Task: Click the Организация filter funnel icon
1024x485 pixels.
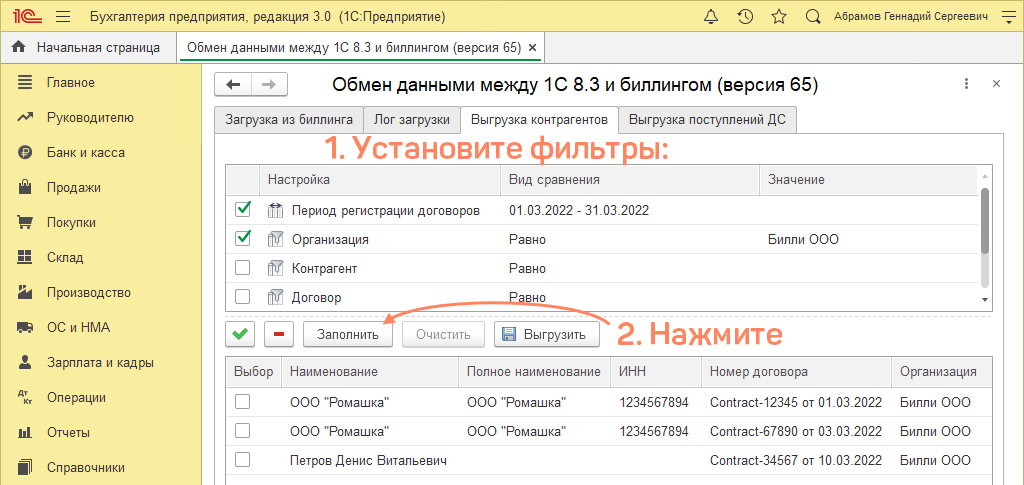Action: coord(275,239)
